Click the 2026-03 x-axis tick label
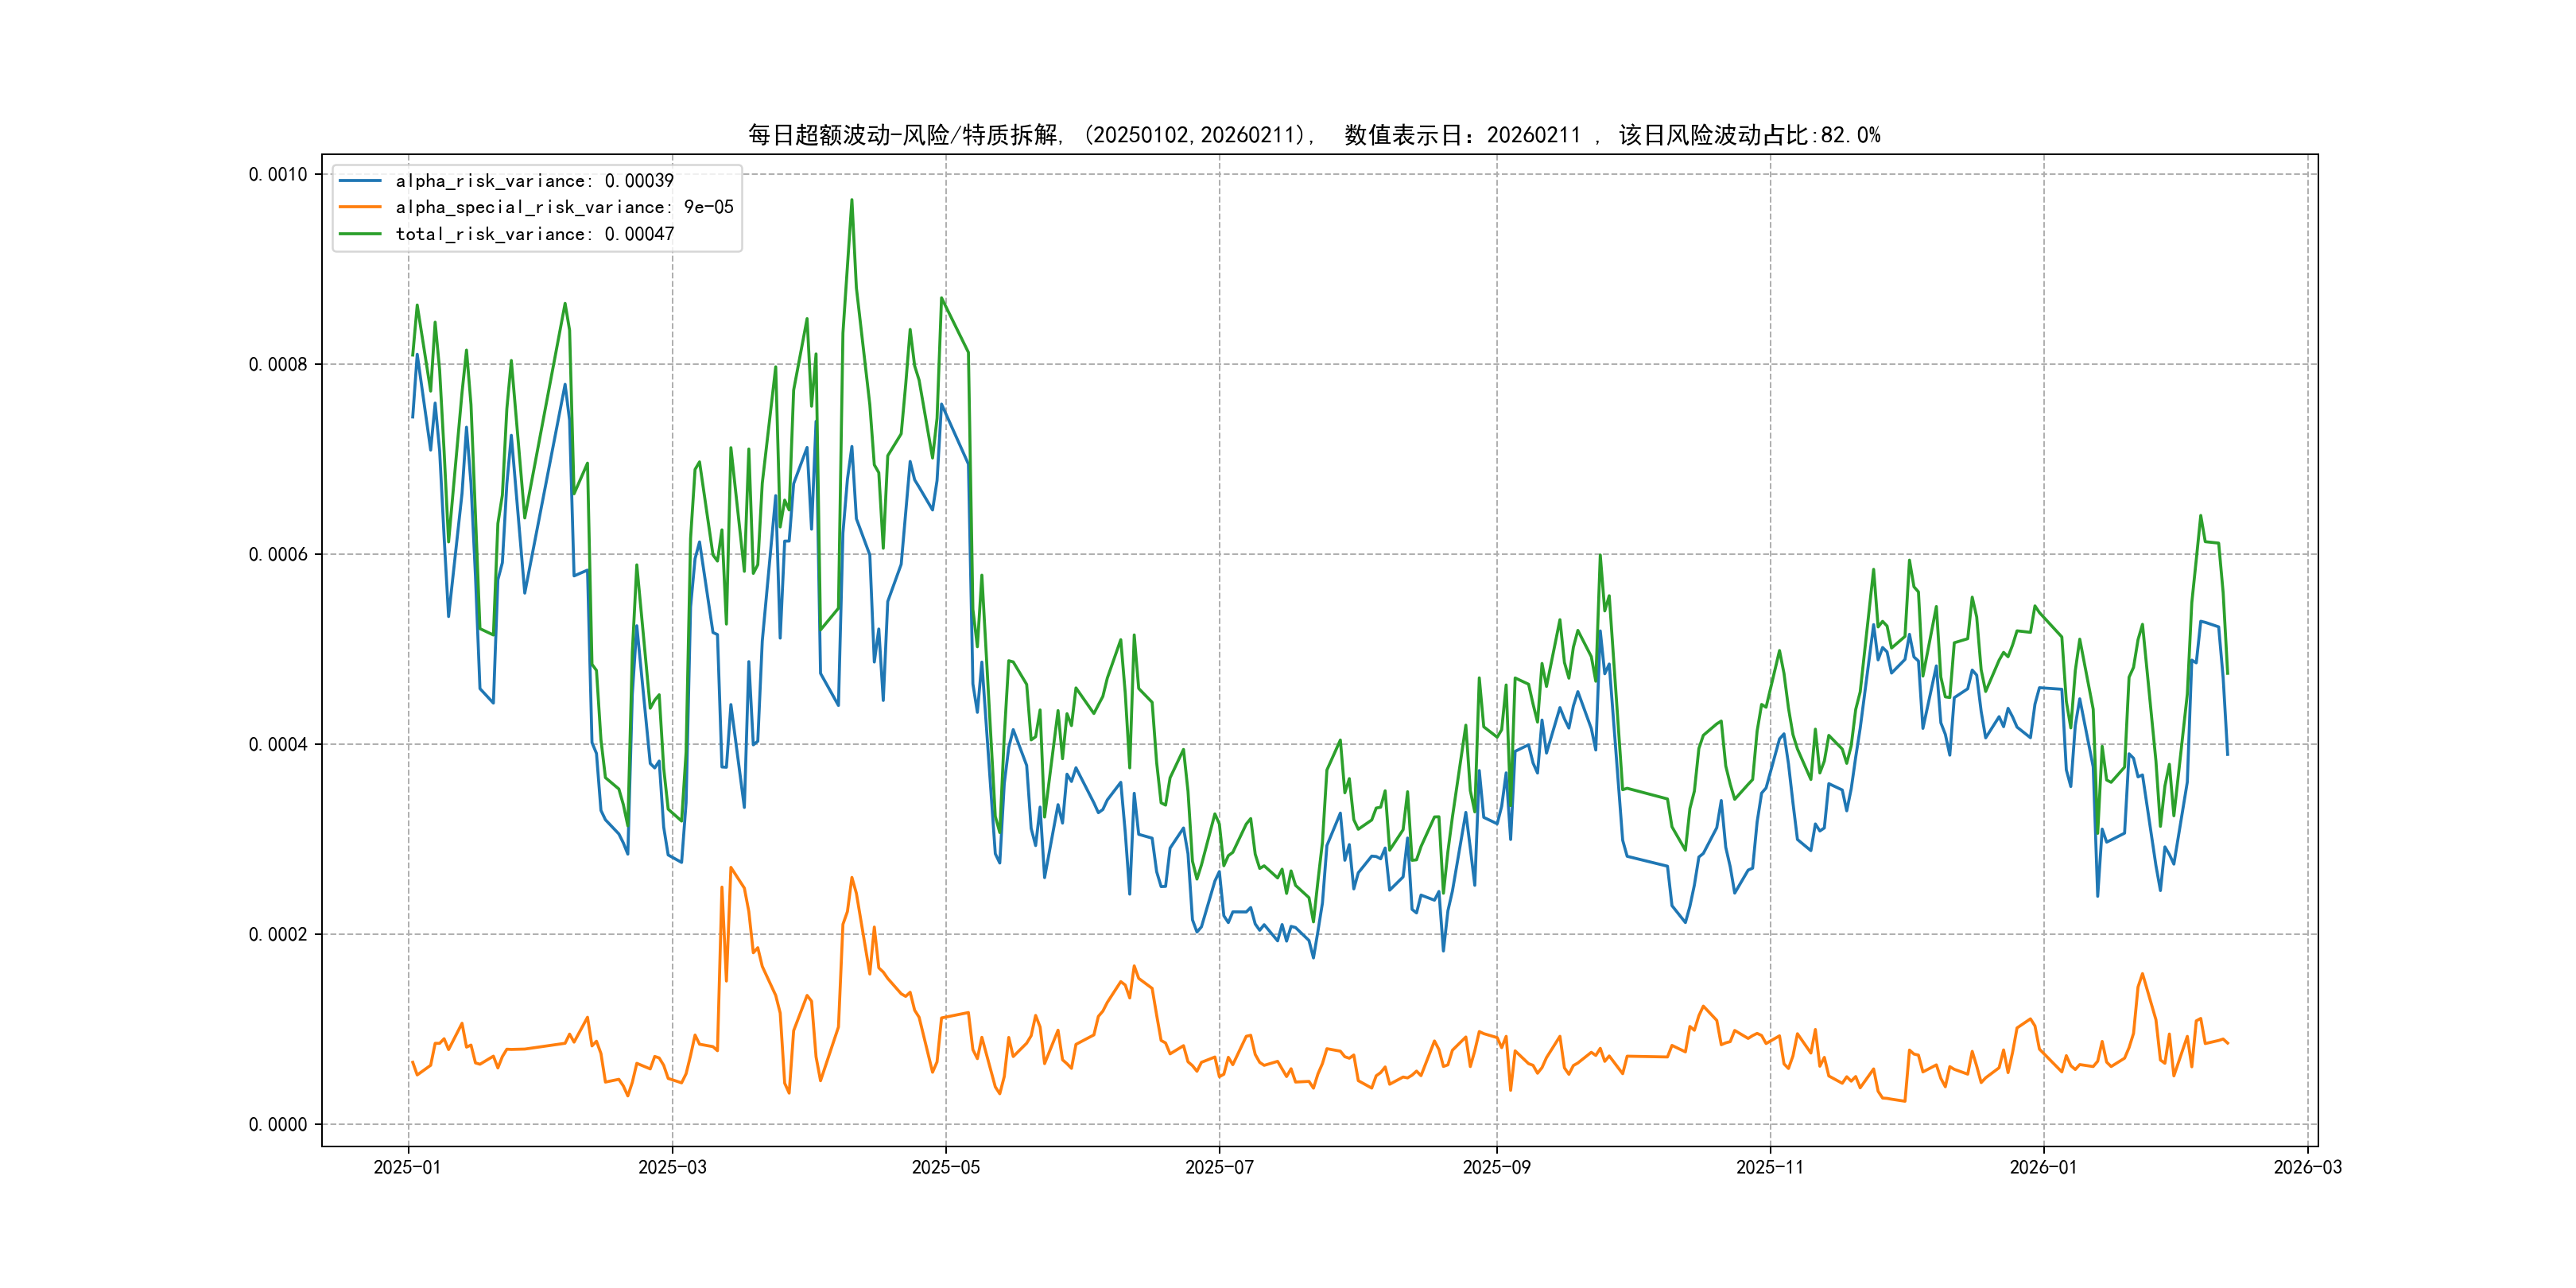Screen dimensions: 2576x1288 [x=2307, y=1167]
